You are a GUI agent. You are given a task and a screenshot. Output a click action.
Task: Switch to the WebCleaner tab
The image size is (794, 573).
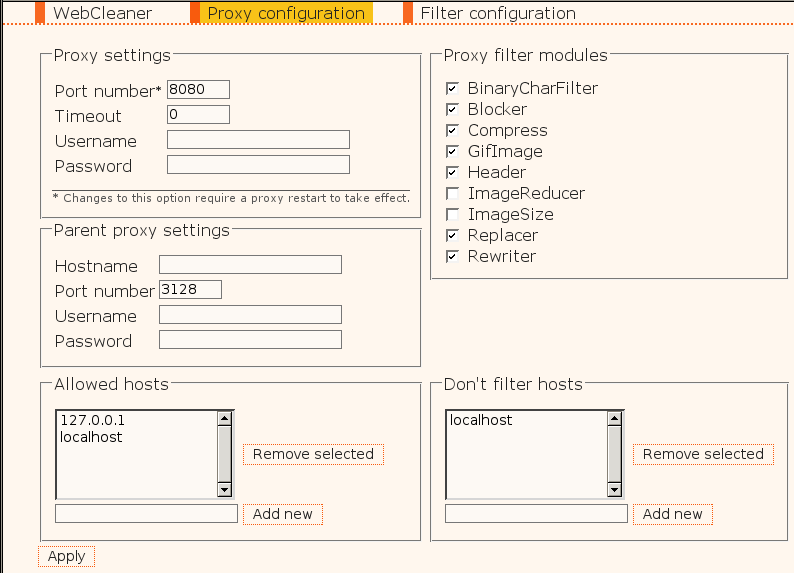tap(101, 13)
